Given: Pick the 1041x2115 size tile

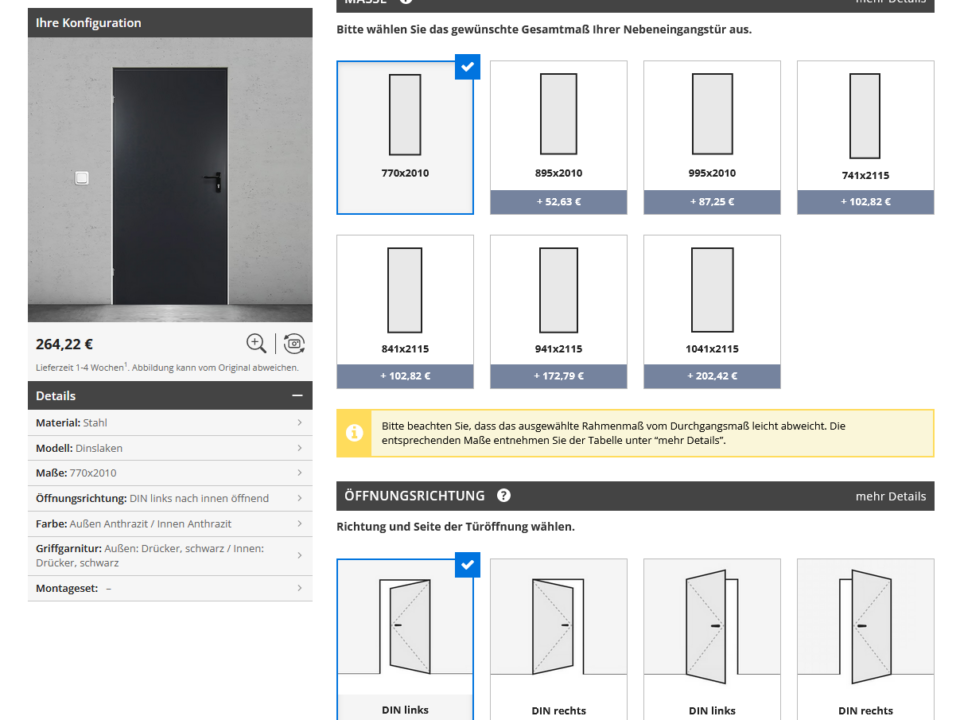Looking at the screenshot, I should tap(711, 311).
